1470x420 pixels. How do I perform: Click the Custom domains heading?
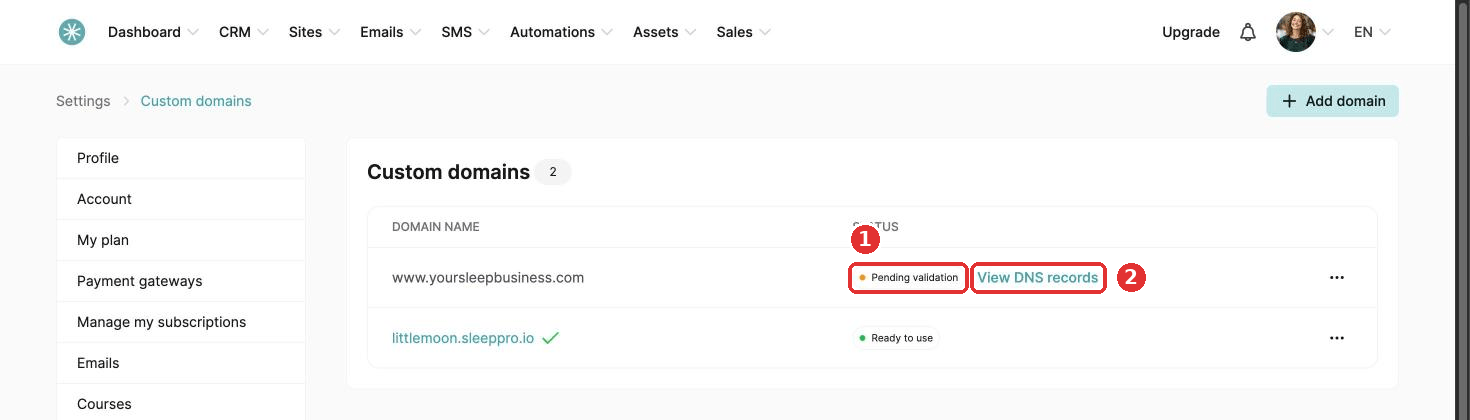coord(449,172)
